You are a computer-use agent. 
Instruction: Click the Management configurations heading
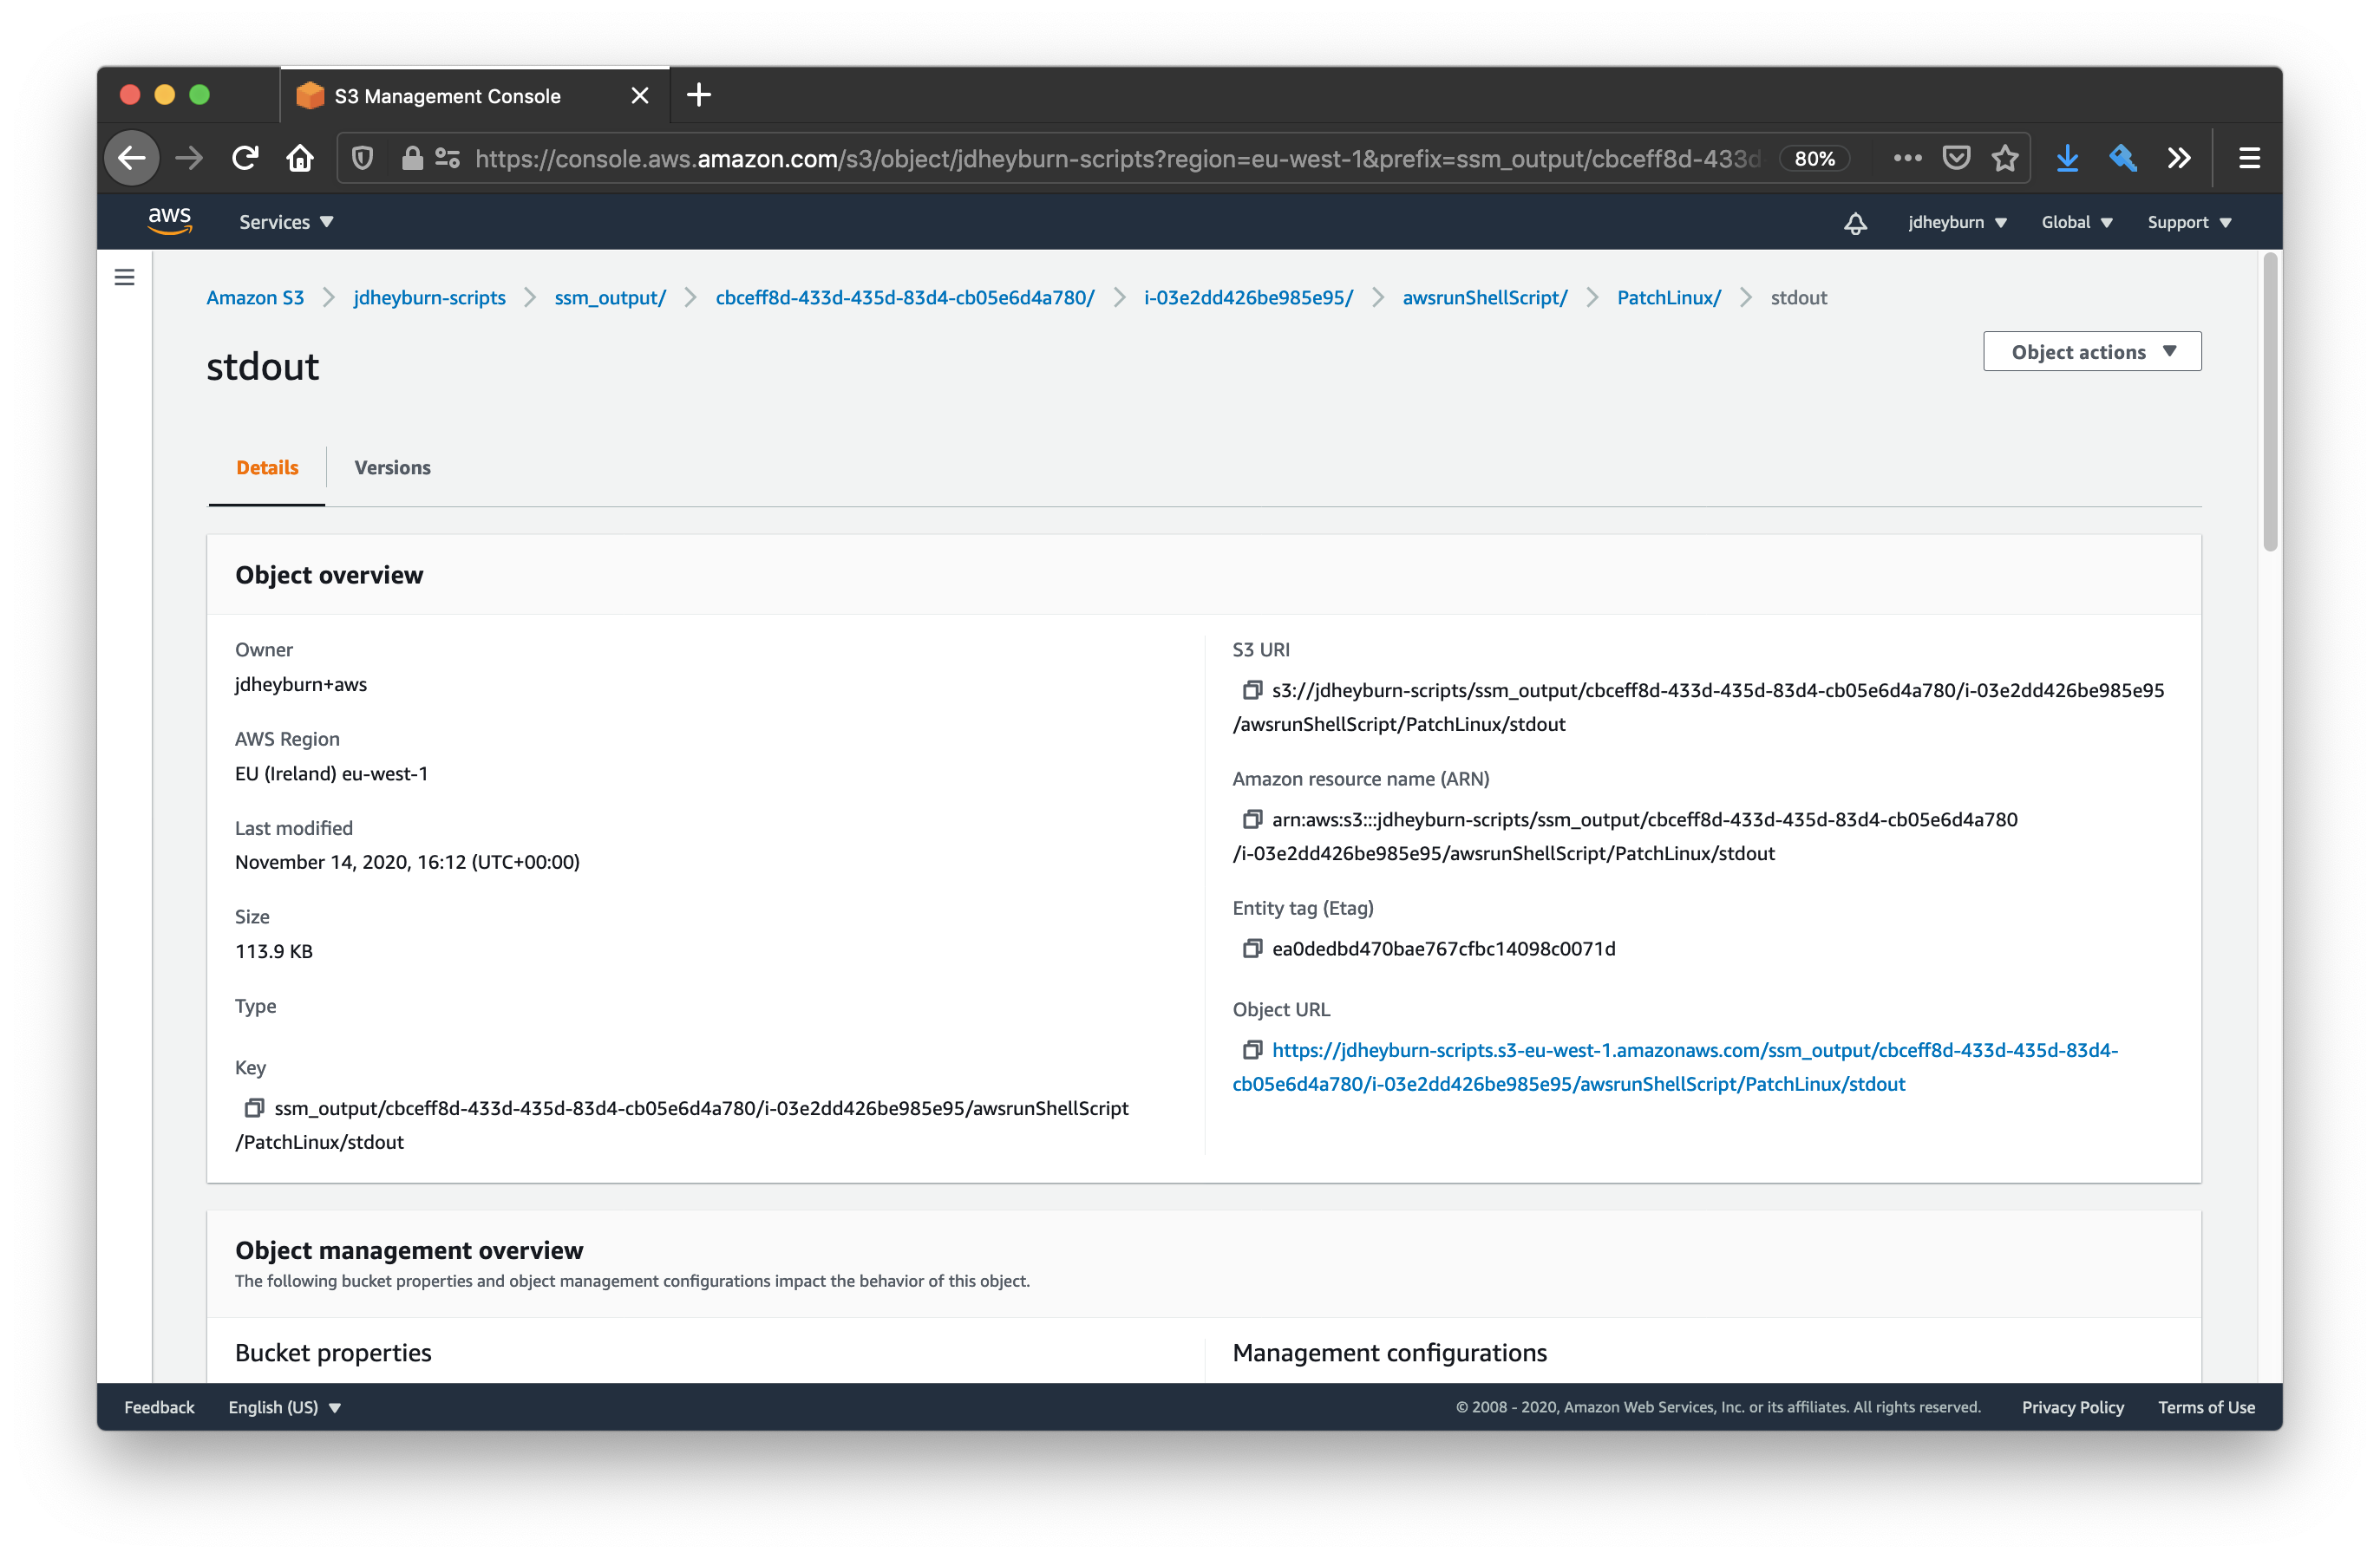pos(1389,1352)
